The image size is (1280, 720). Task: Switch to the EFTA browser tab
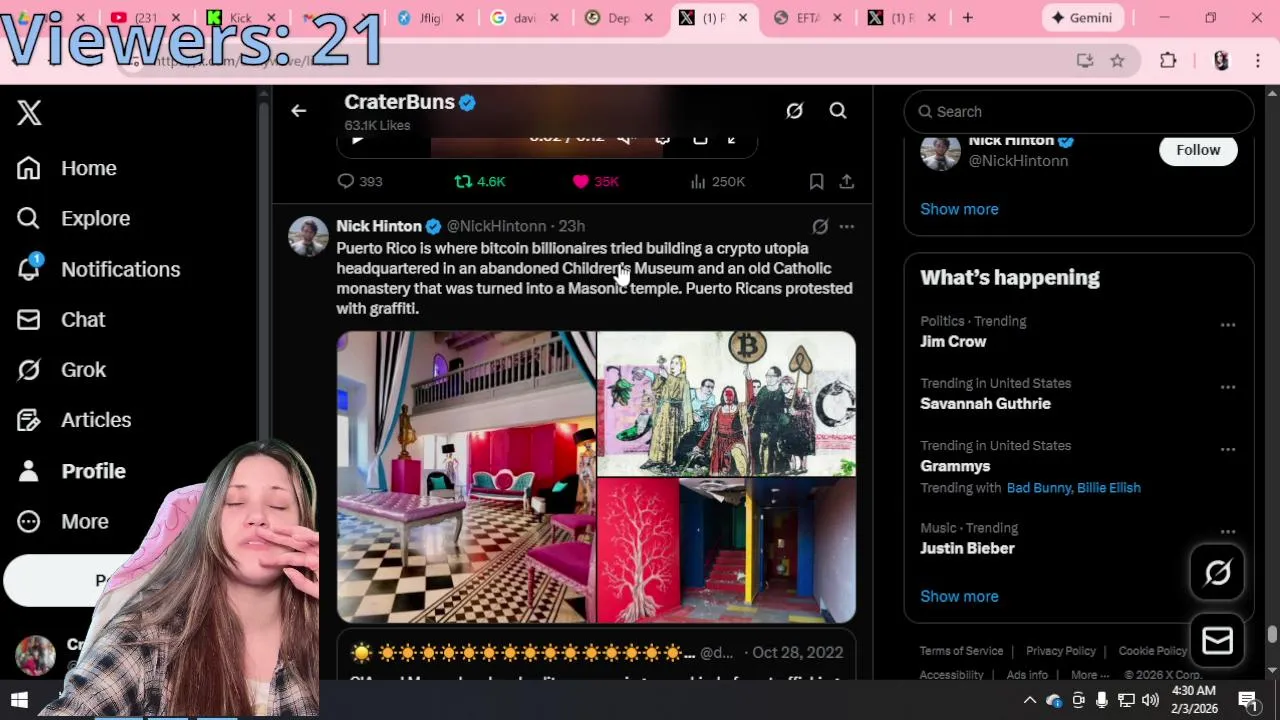810,18
